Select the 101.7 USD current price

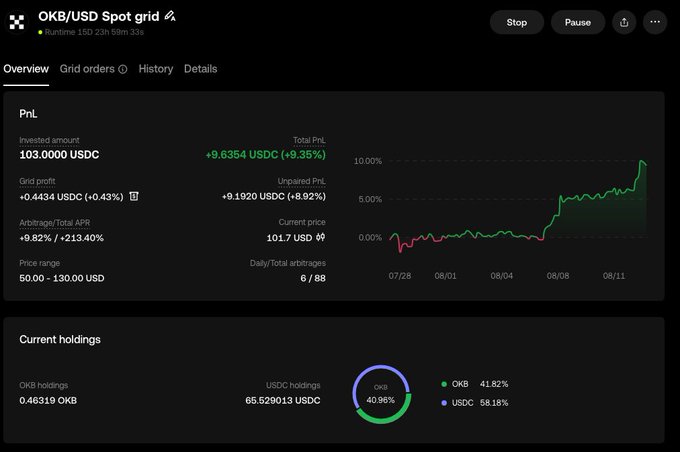coord(289,238)
